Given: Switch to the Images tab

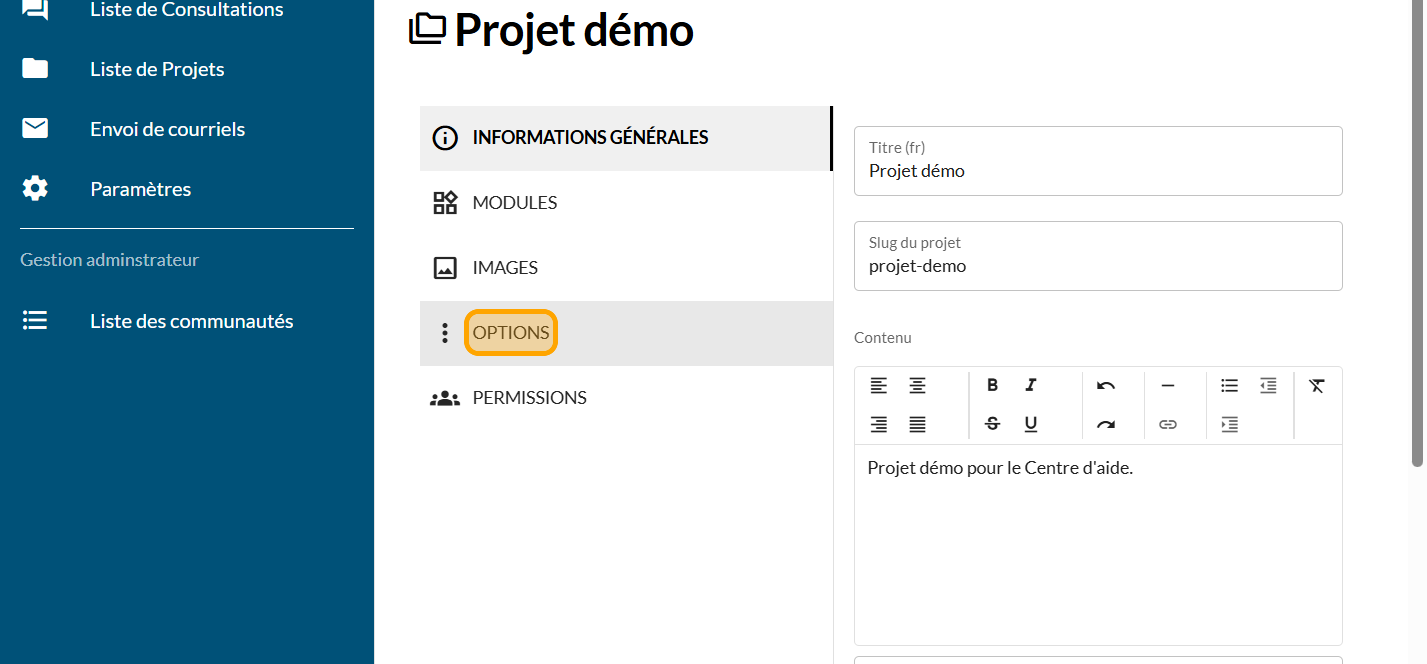Looking at the screenshot, I should [505, 268].
